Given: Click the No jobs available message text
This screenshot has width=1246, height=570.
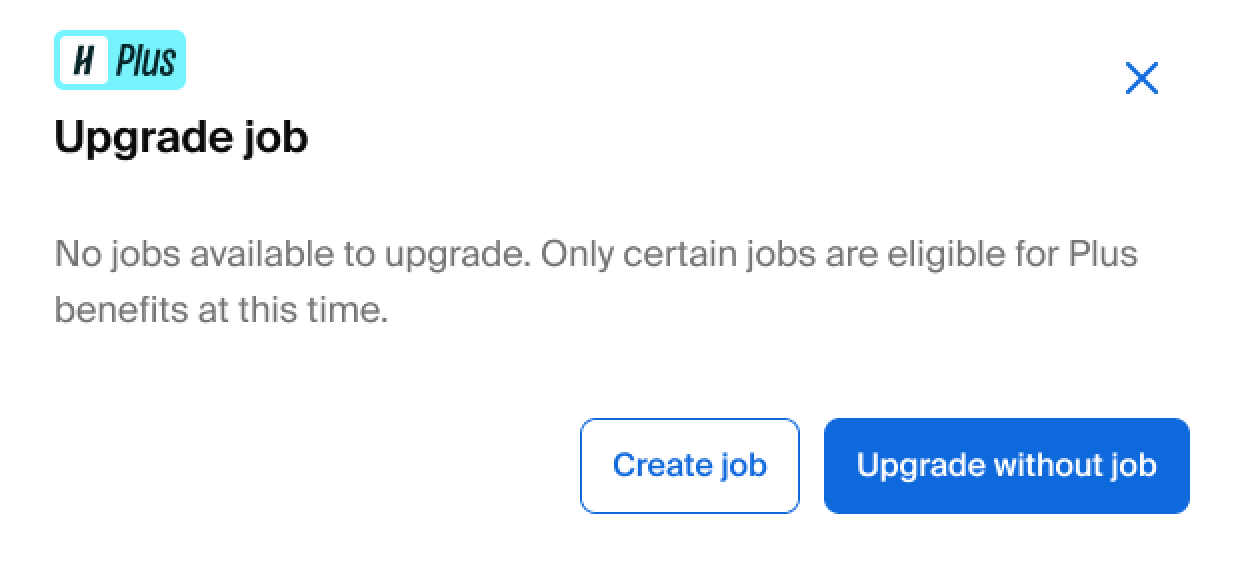Looking at the screenshot, I should tap(596, 281).
